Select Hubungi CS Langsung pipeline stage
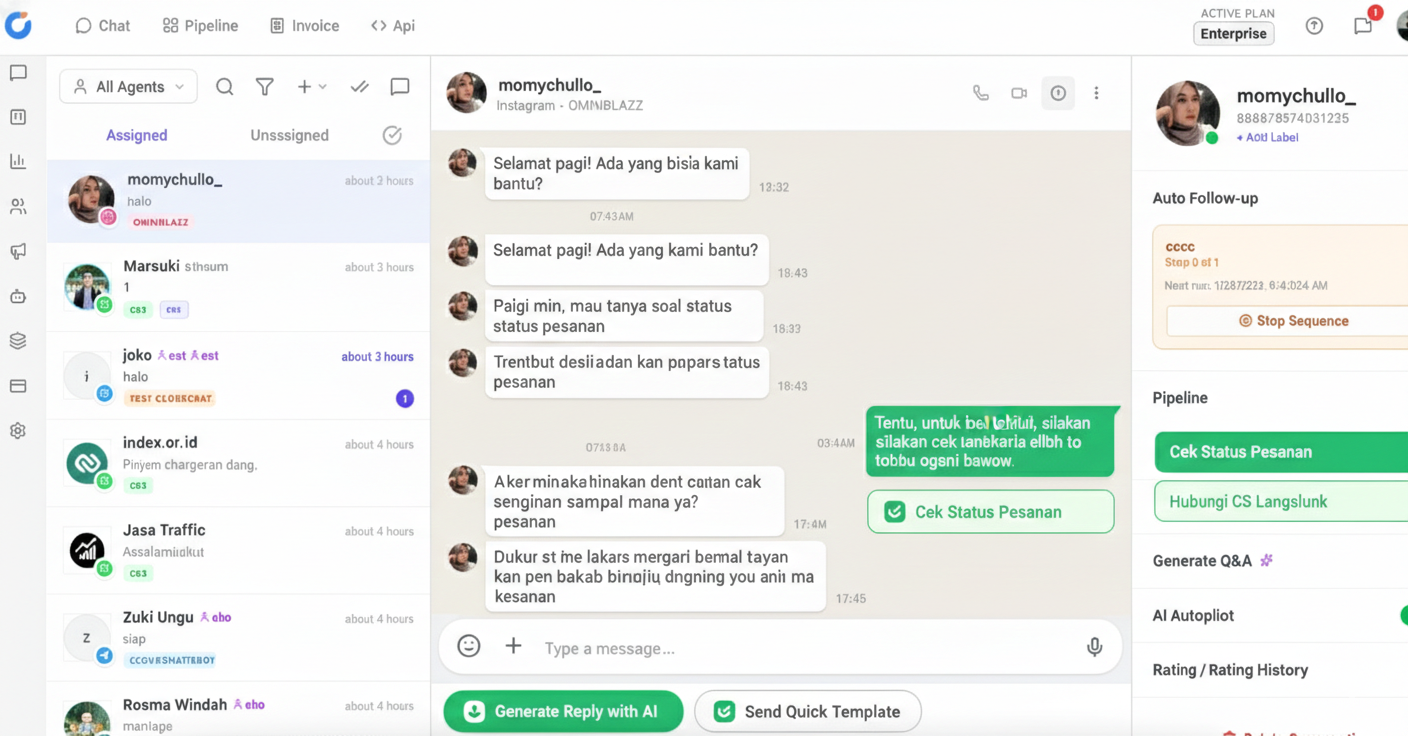Image resolution: width=1408 pixels, height=736 pixels. (1281, 502)
